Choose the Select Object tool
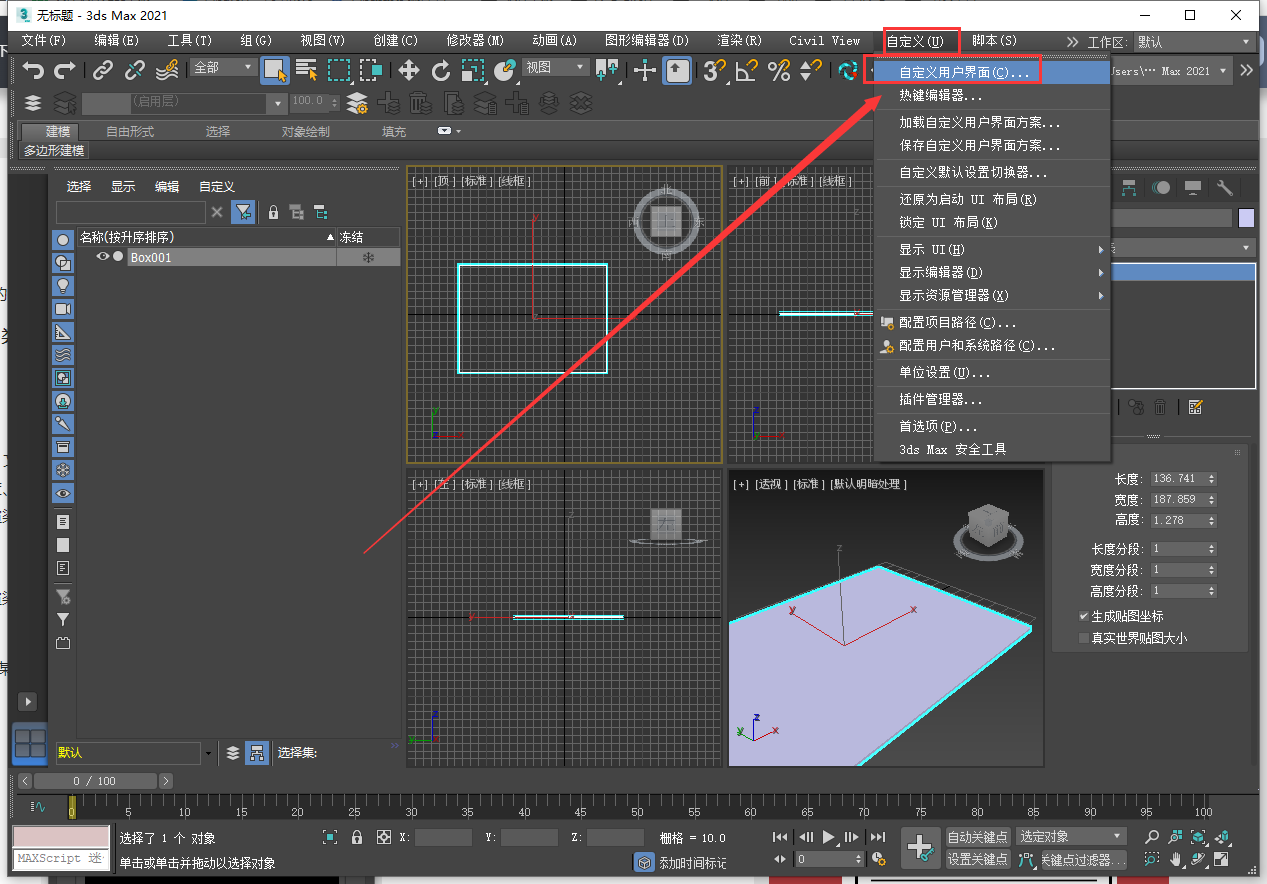The image size is (1267, 884). point(275,70)
